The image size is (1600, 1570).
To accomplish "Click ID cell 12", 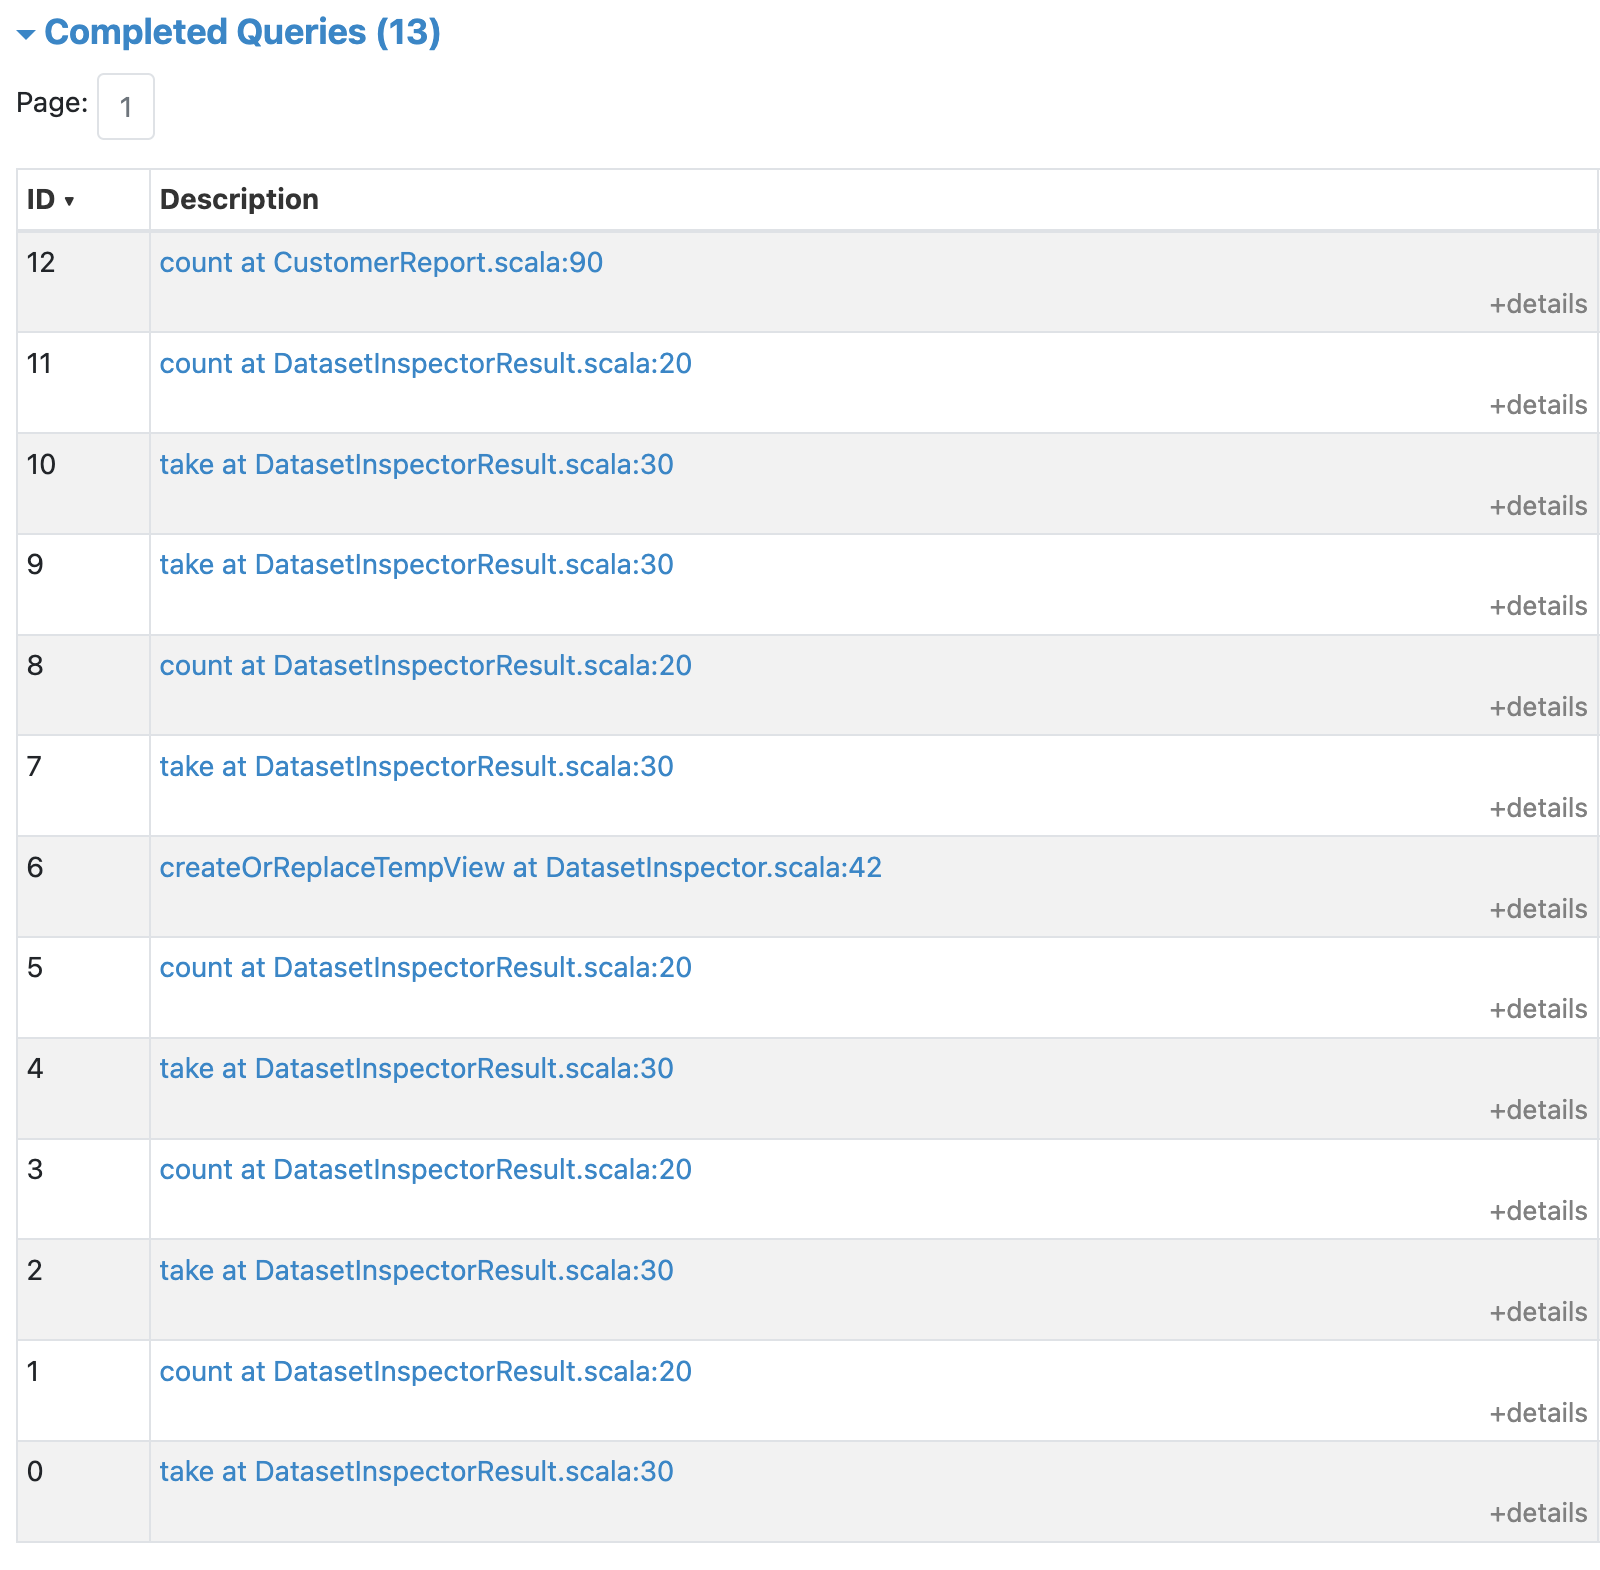I will point(83,282).
